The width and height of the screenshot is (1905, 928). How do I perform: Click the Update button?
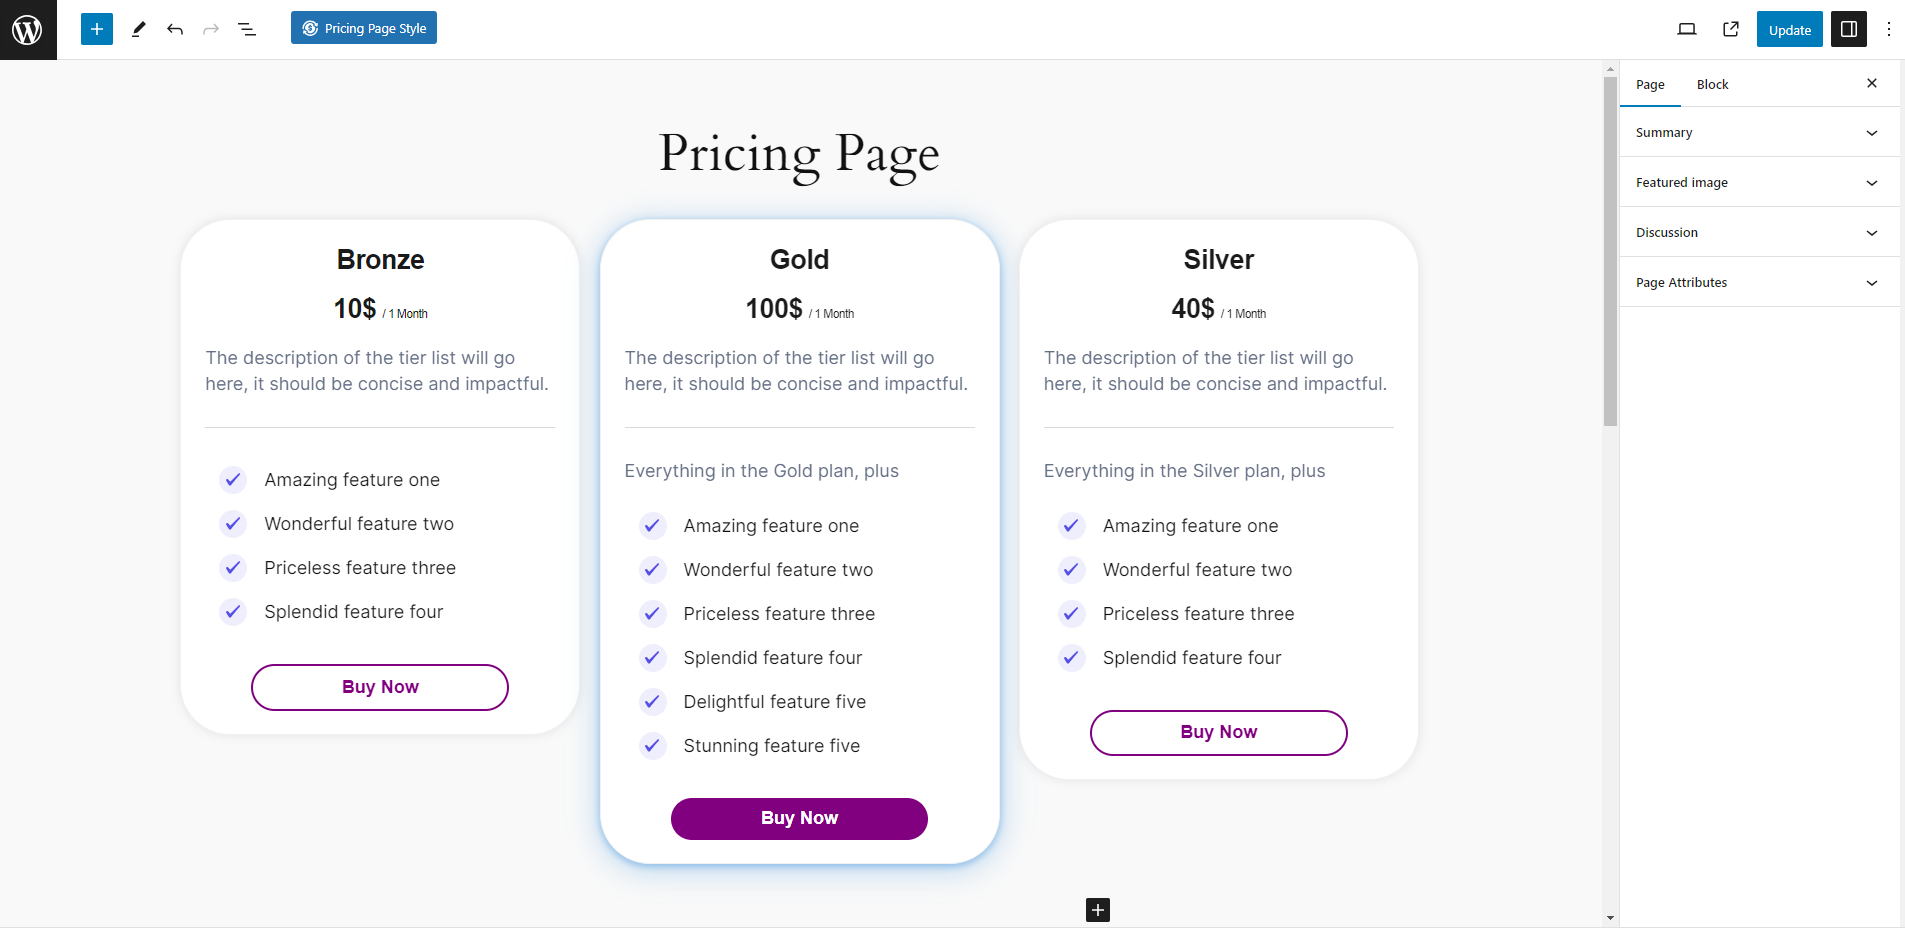point(1790,29)
